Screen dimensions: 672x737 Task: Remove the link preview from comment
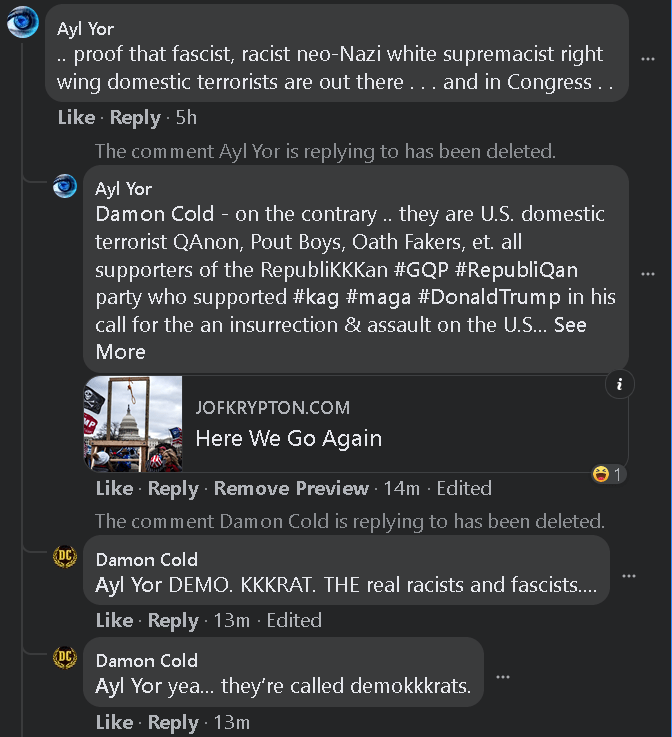tap(291, 488)
